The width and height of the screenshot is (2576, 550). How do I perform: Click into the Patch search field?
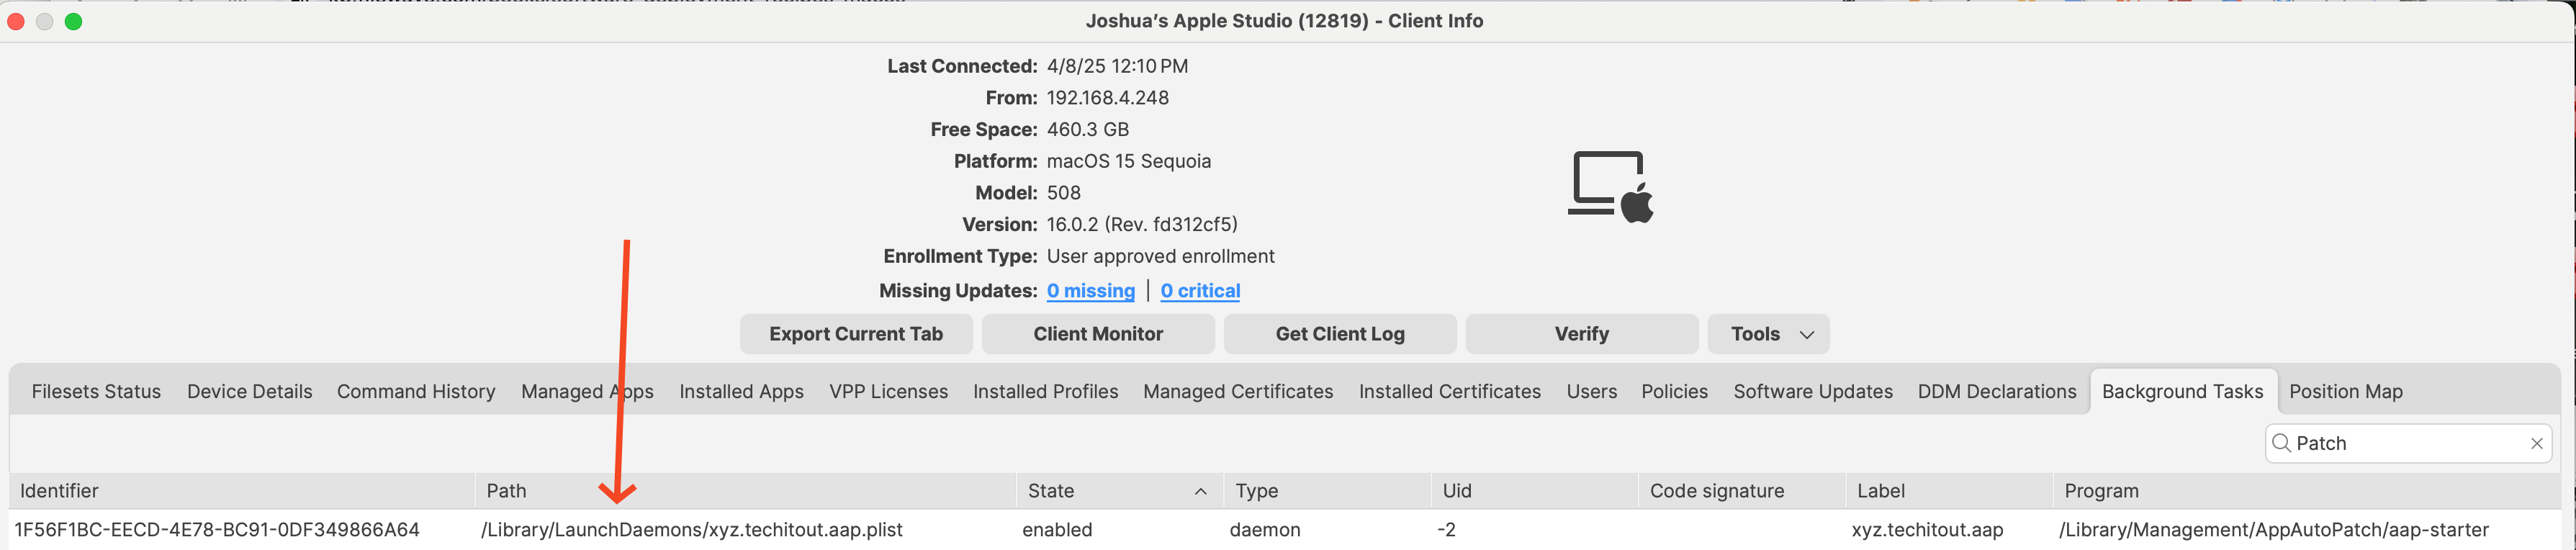click(2408, 443)
